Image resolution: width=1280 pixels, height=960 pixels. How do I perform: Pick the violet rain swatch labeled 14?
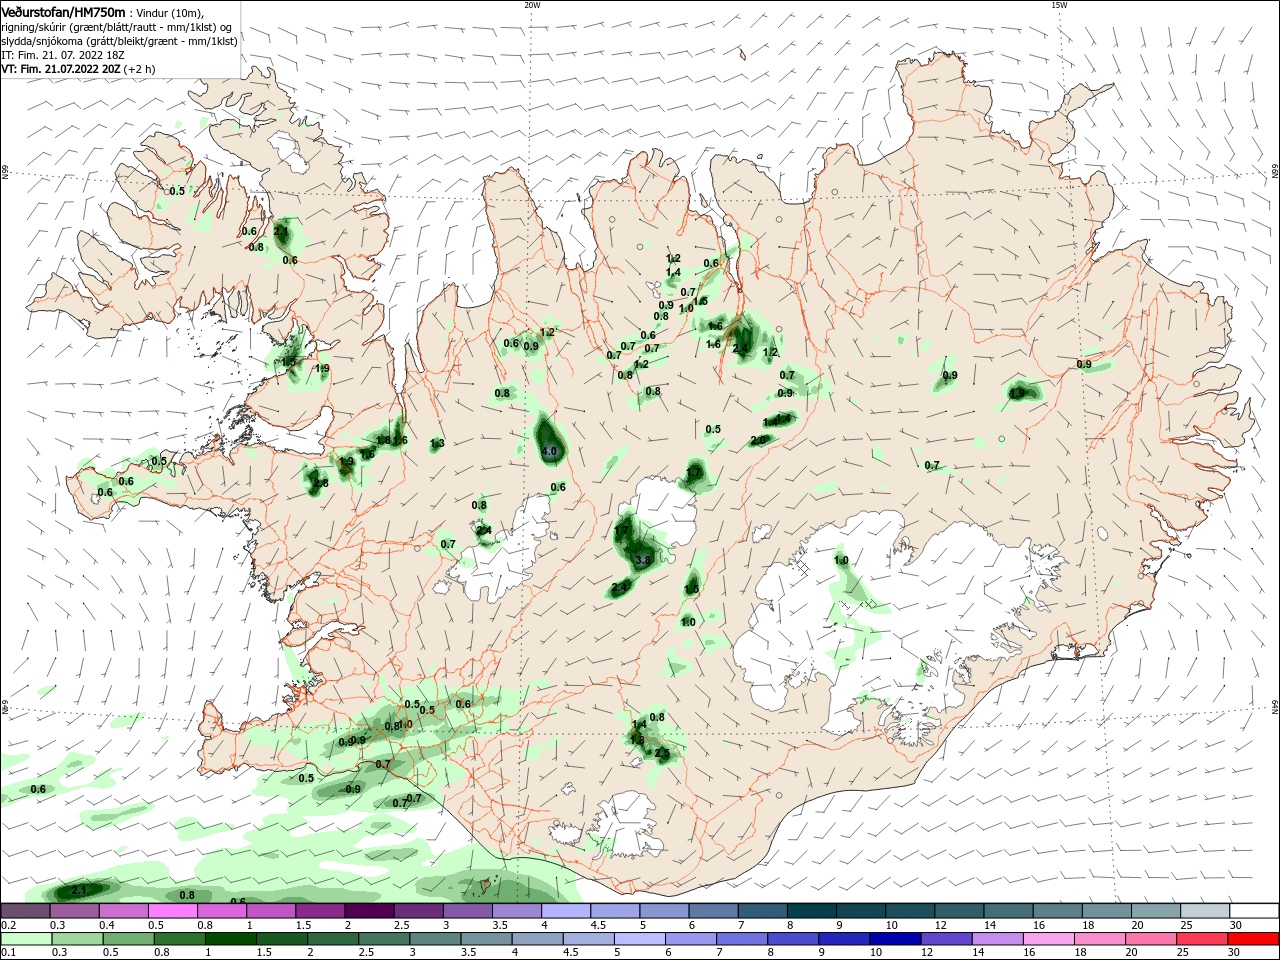996,939
